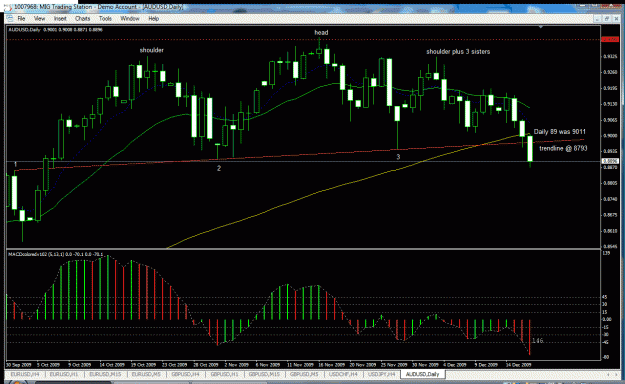The image size is (625, 384).
Task: Click the current price marker on the axis
Action: point(610,161)
